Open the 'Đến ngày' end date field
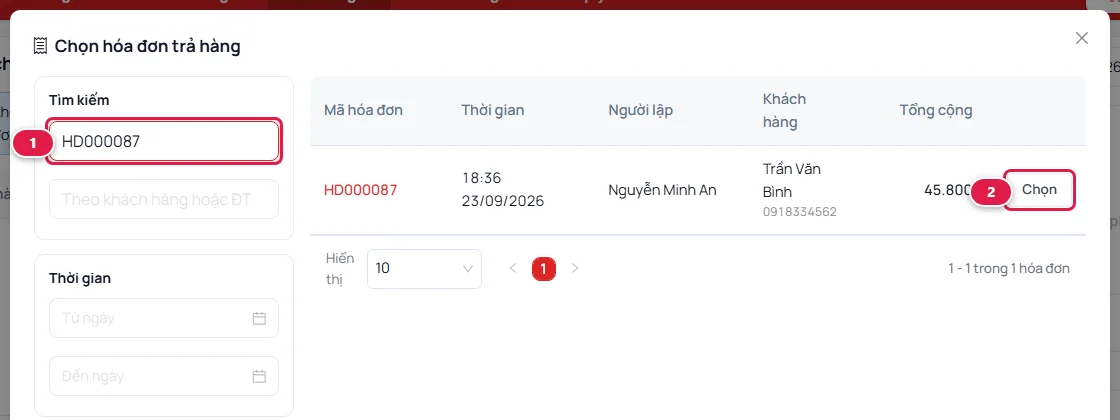 coord(164,376)
